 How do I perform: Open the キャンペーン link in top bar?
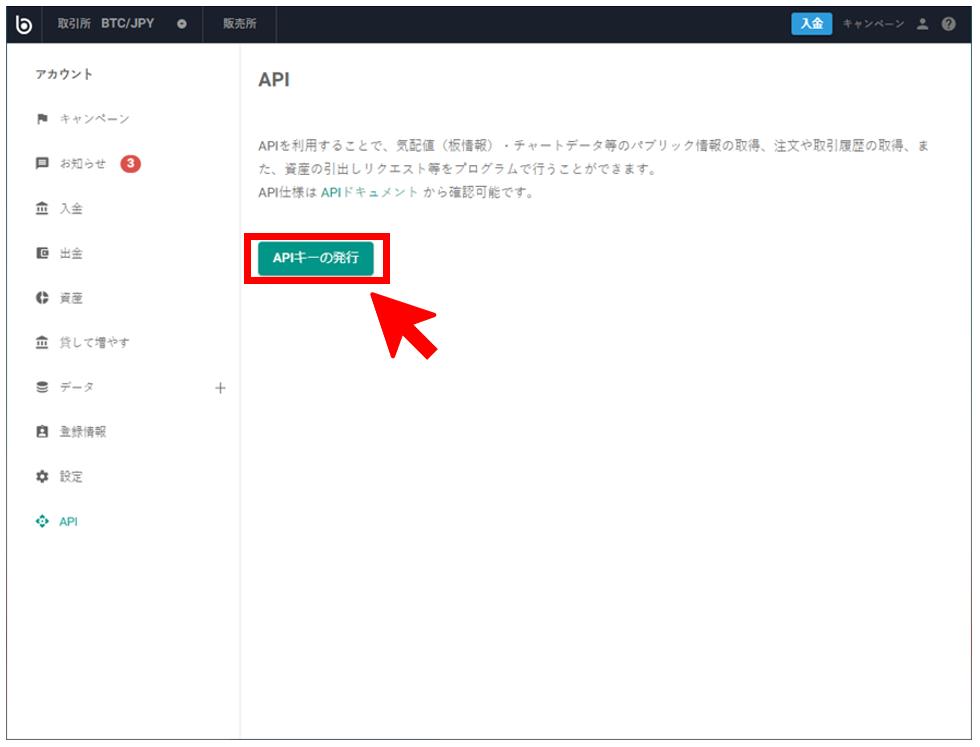(x=873, y=24)
